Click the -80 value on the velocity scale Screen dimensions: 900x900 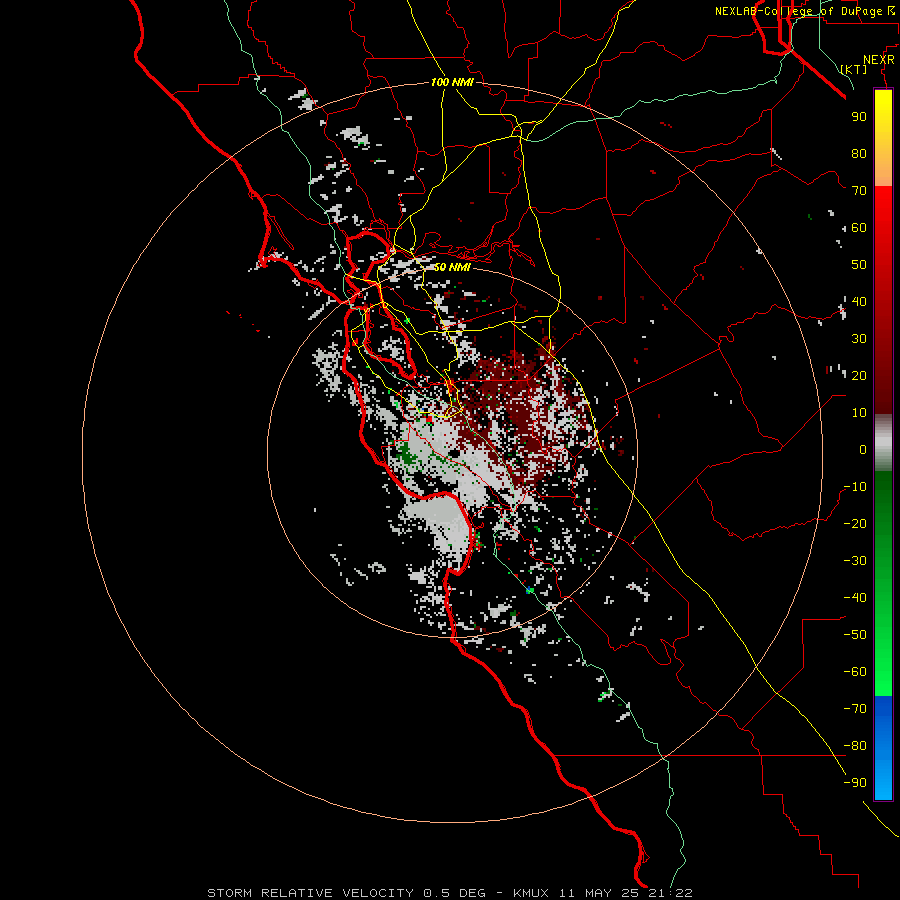[855, 746]
